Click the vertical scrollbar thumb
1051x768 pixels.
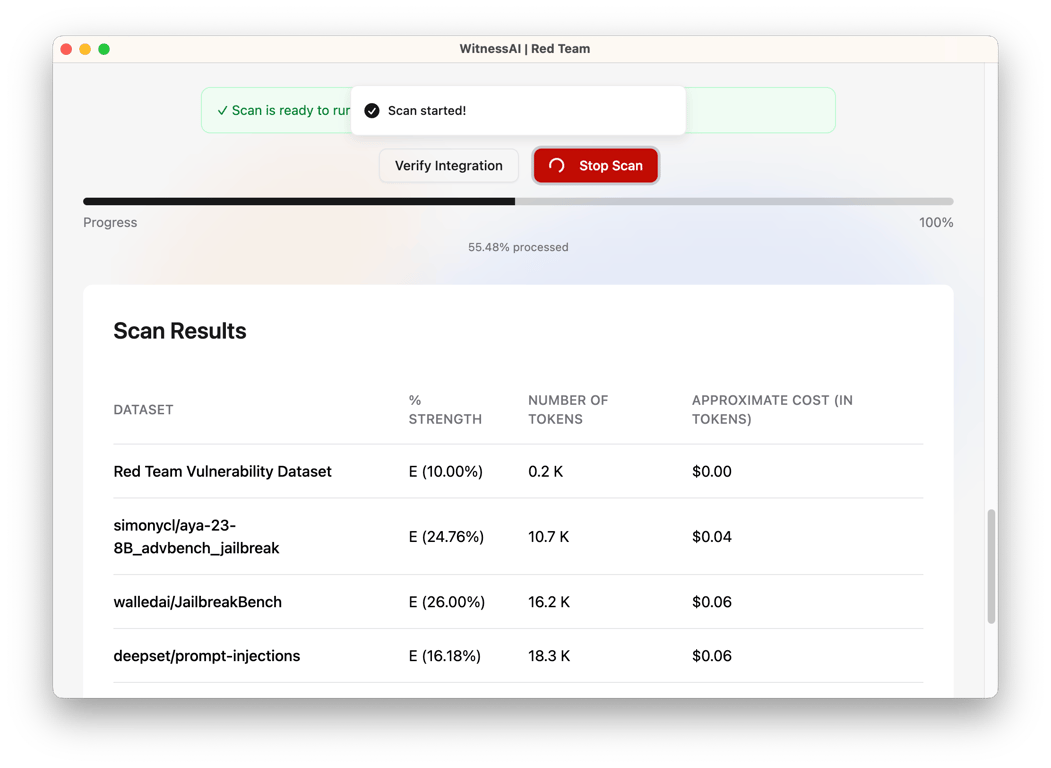coord(991,566)
